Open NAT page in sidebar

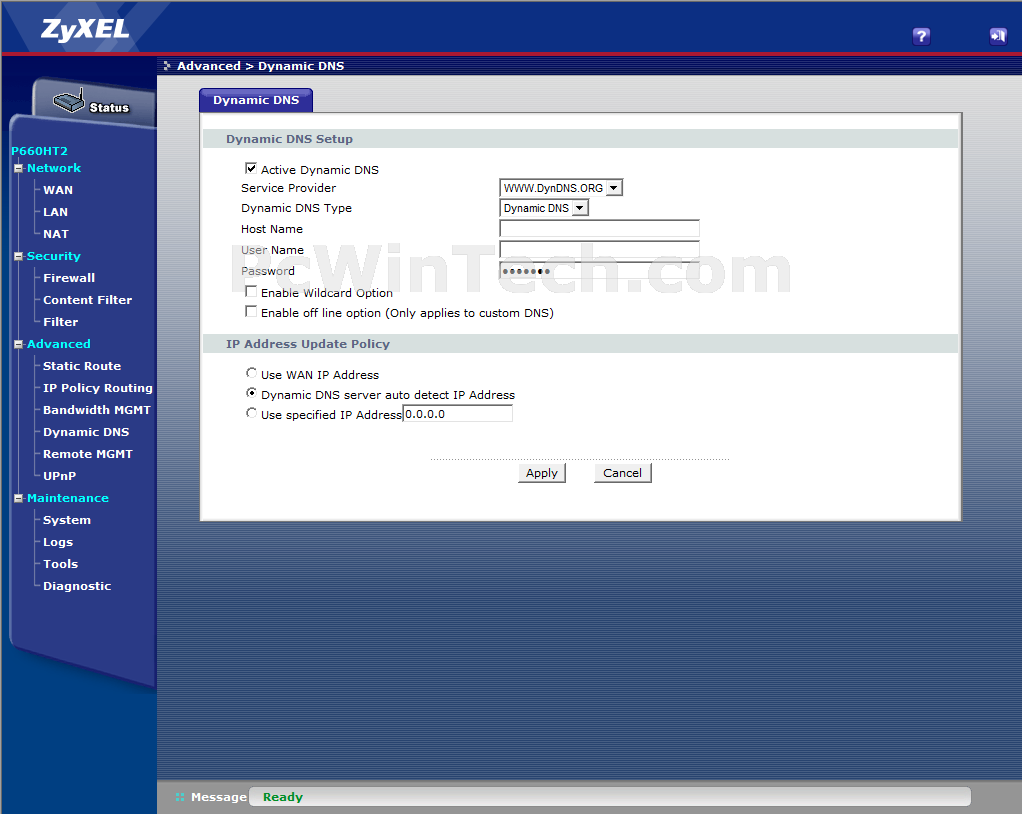coord(56,234)
